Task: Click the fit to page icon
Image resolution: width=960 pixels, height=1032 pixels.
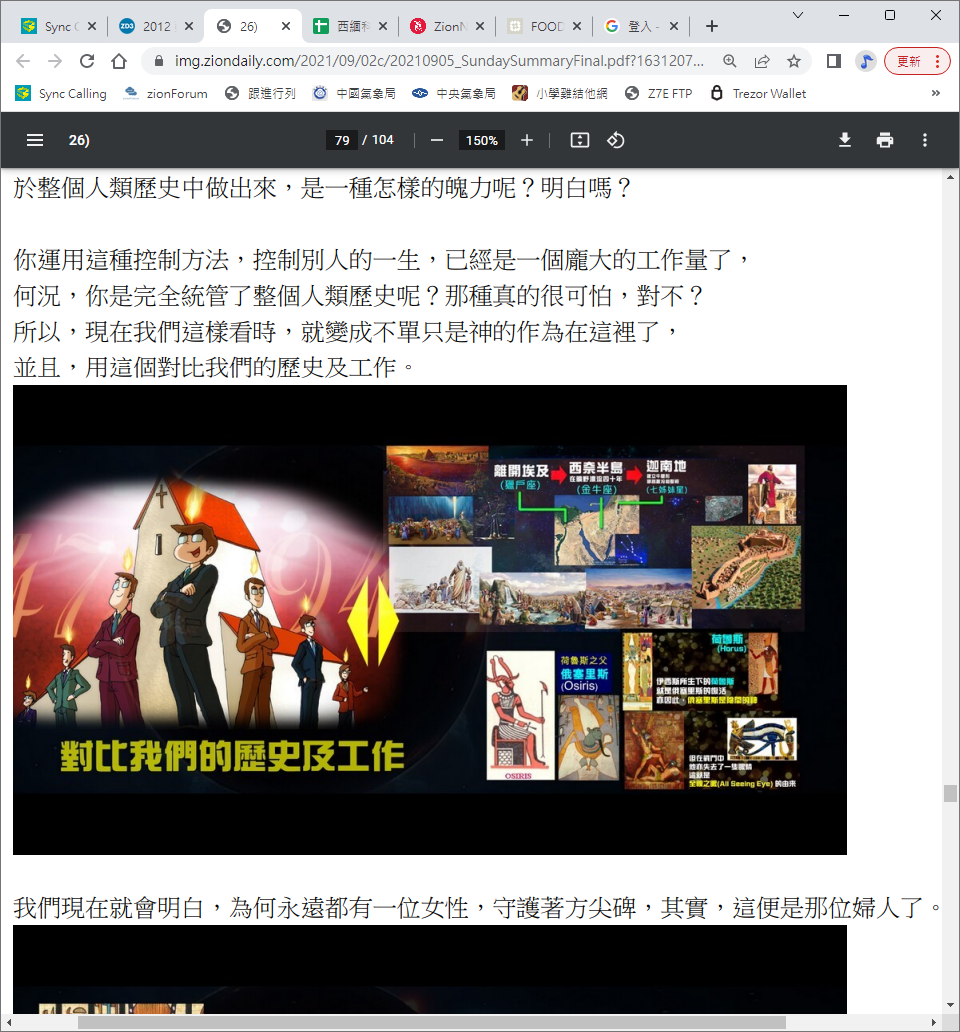Action: (x=580, y=140)
